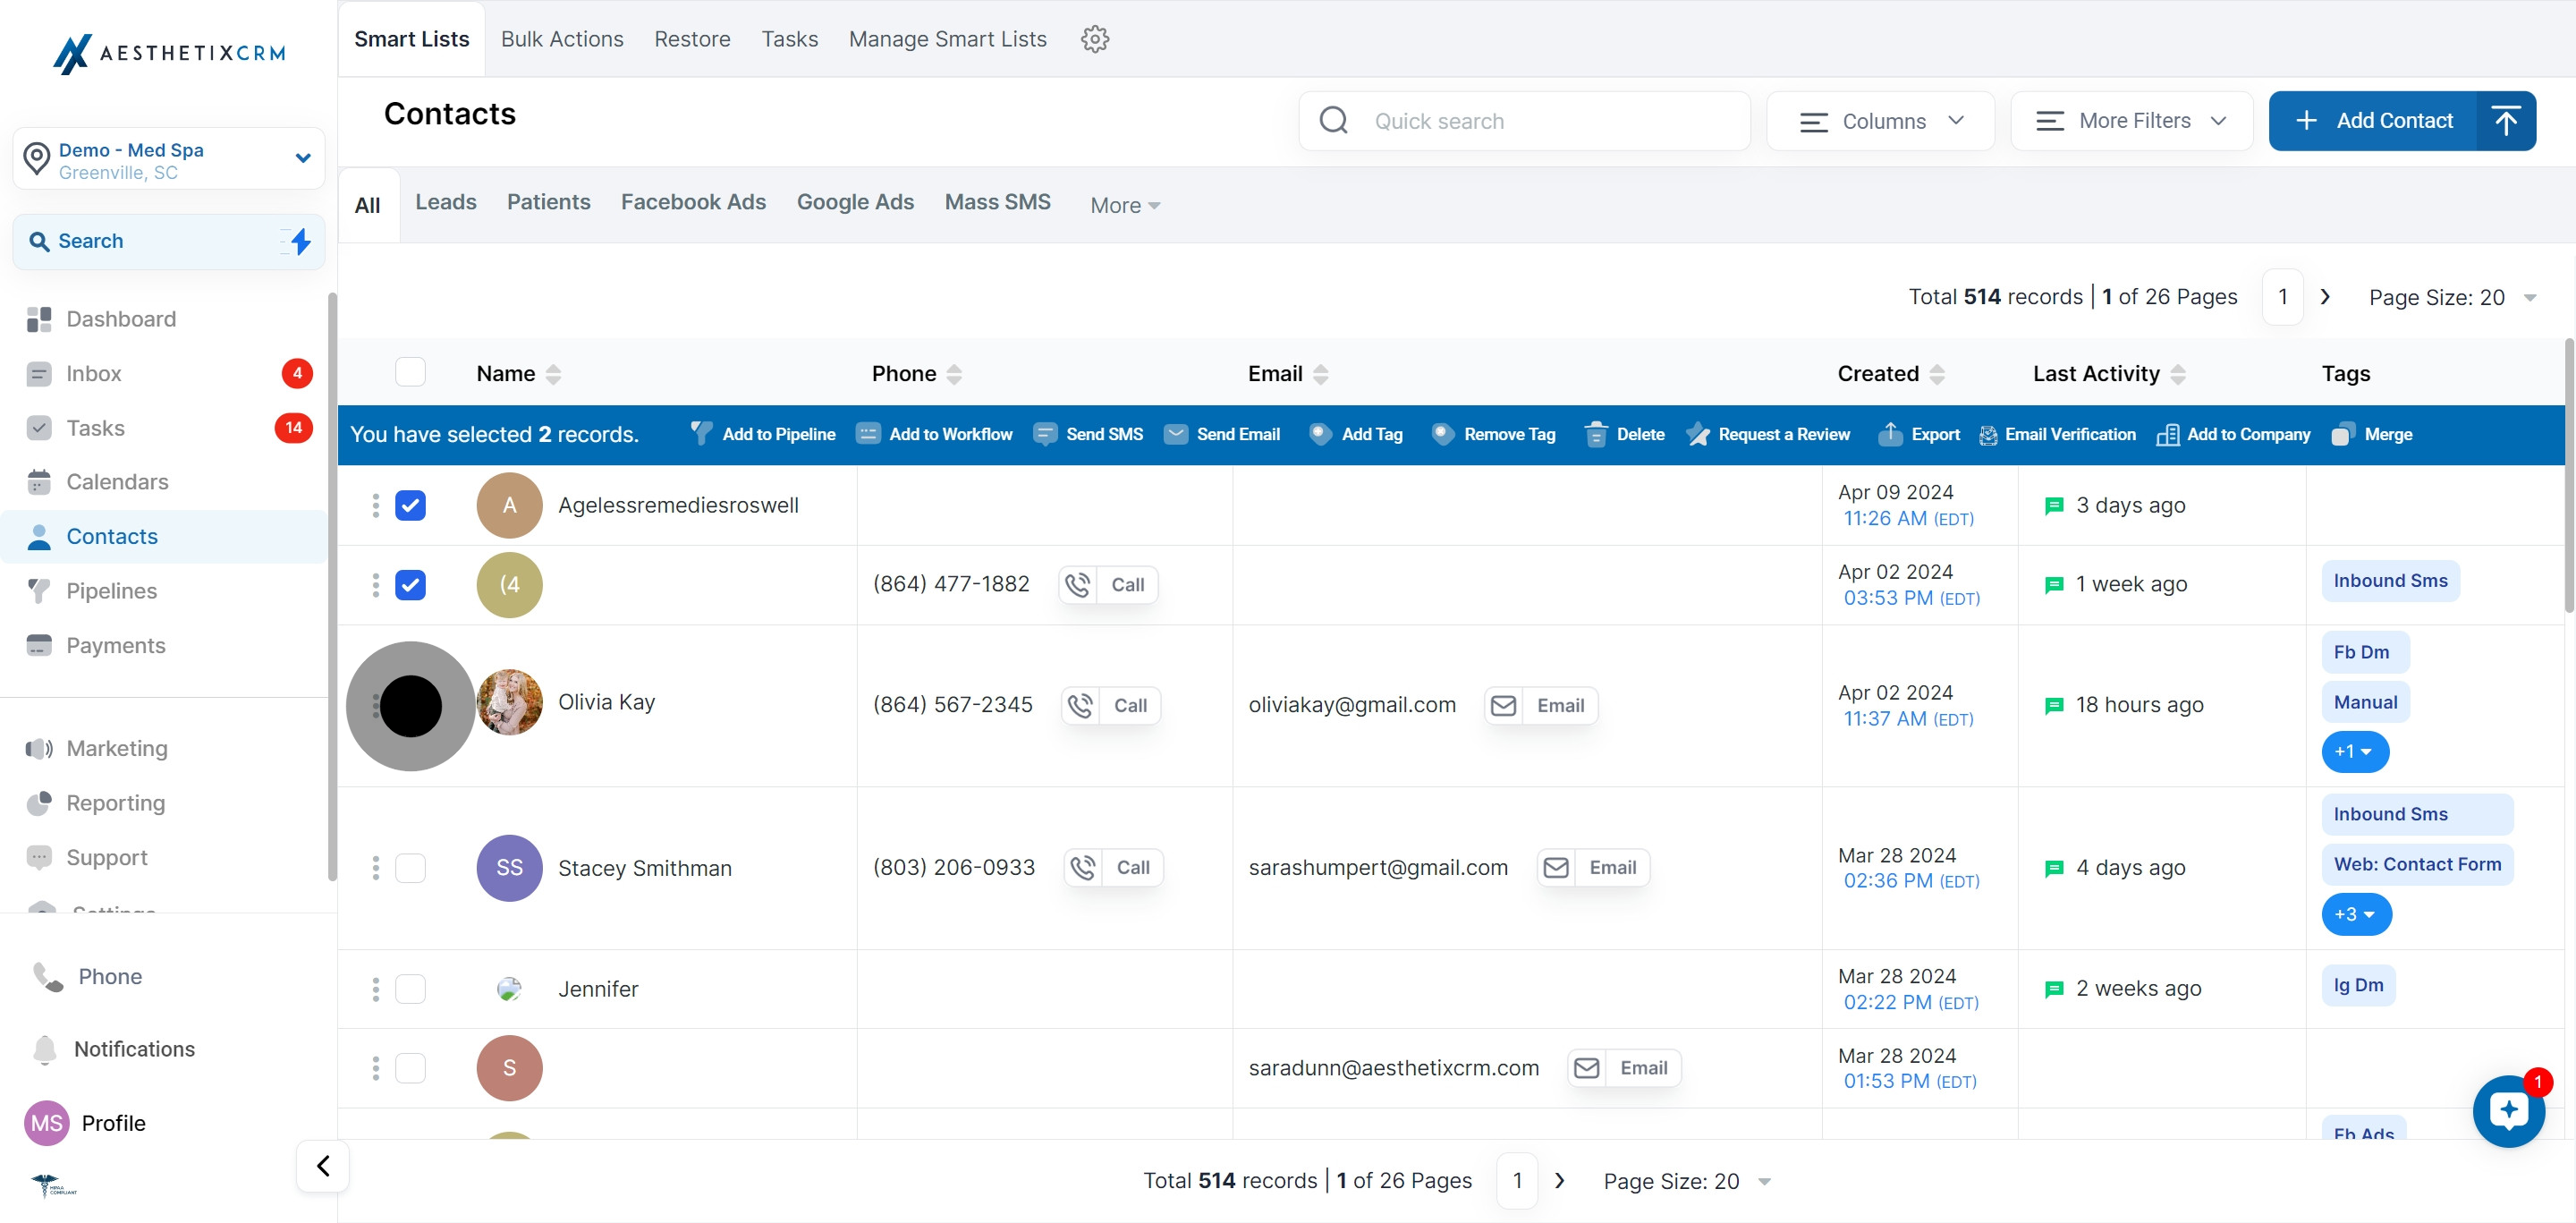Collapse the sidebar with the left arrow
This screenshot has width=2576, height=1223.
click(323, 1165)
